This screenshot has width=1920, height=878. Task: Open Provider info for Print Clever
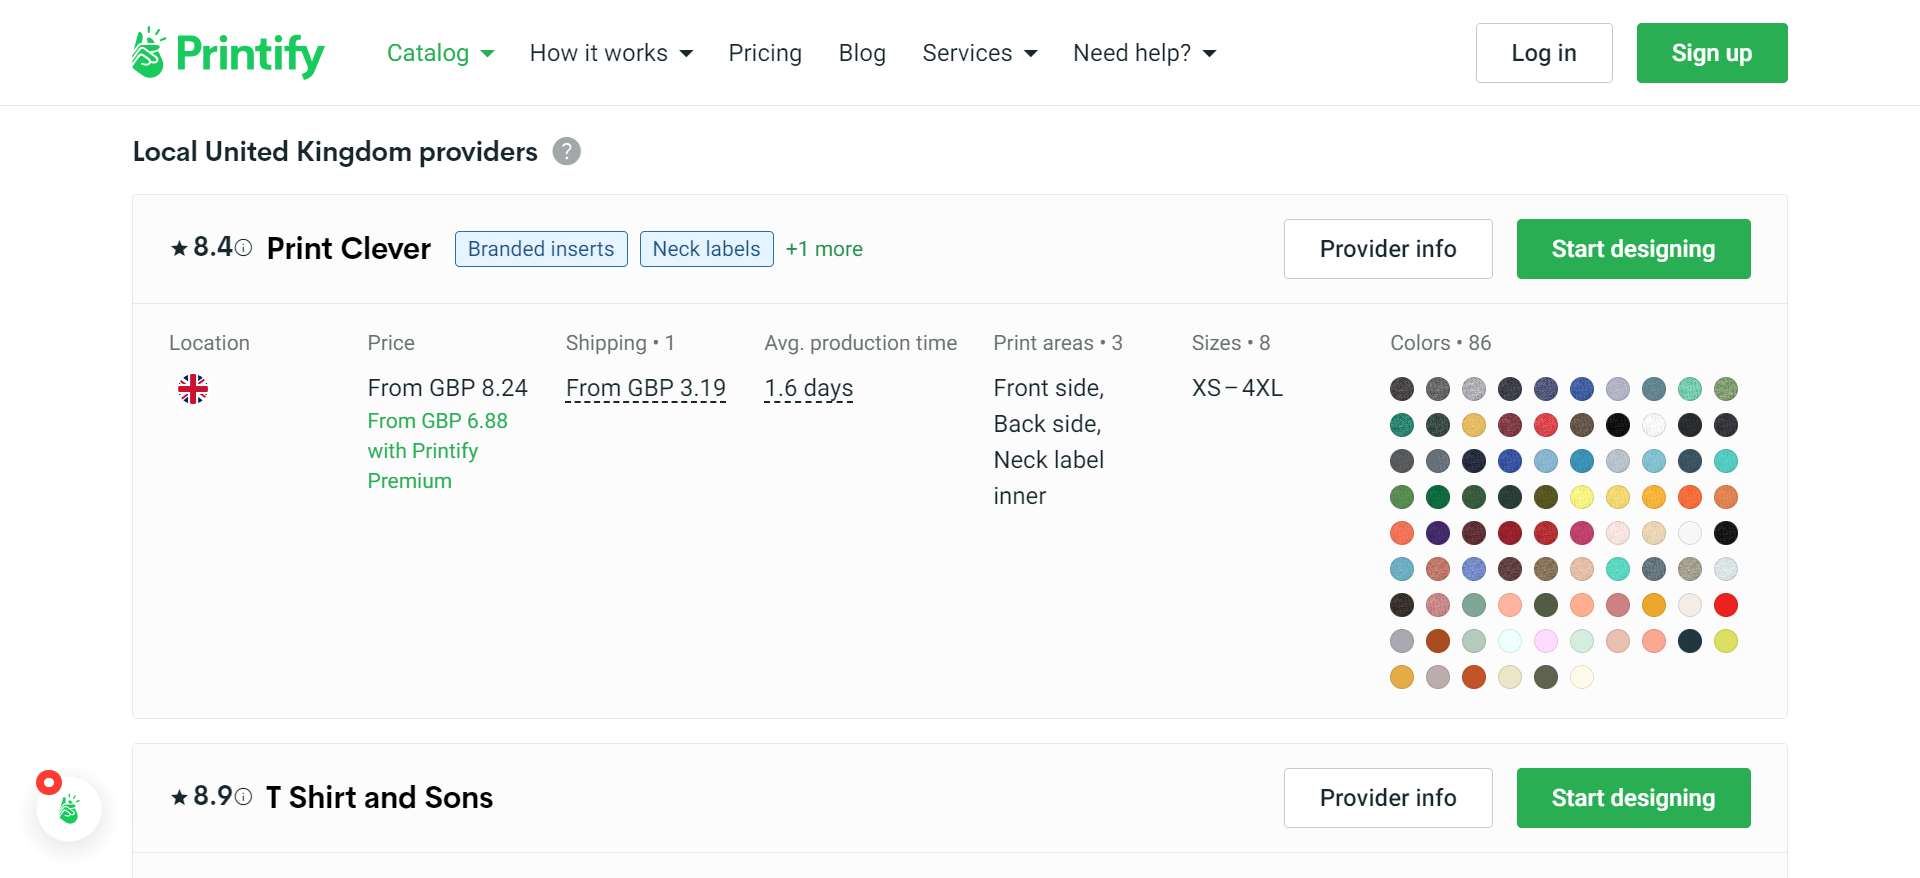click(1387, 249)
